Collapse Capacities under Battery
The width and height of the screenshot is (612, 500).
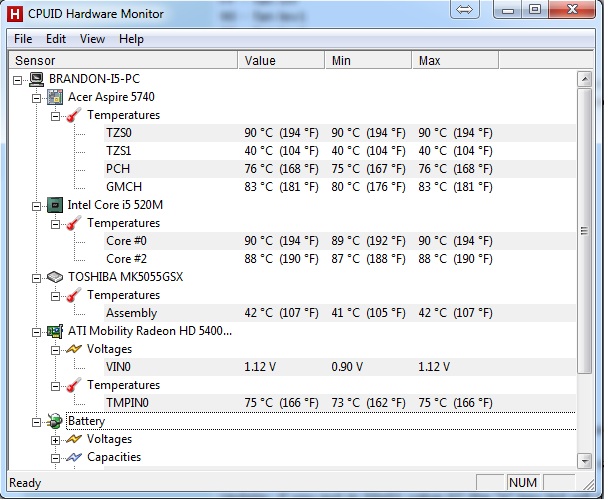coord(55,459)
